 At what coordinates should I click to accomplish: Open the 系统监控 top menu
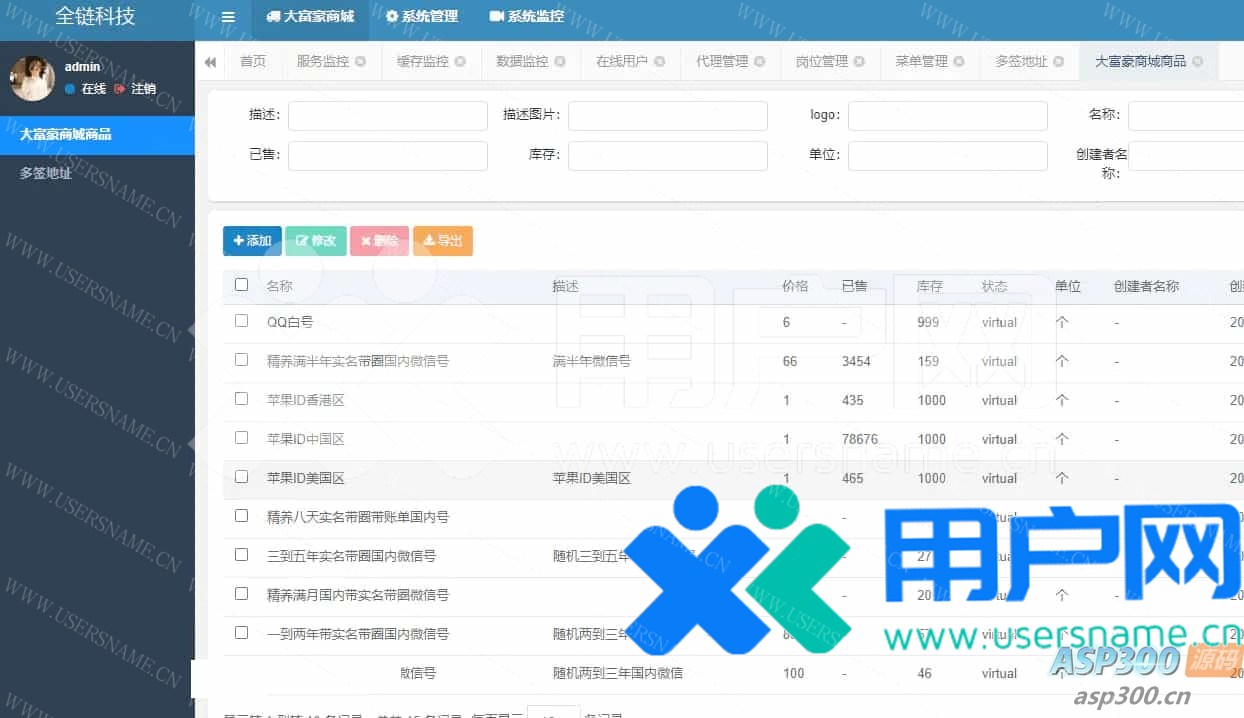point(526,17)
